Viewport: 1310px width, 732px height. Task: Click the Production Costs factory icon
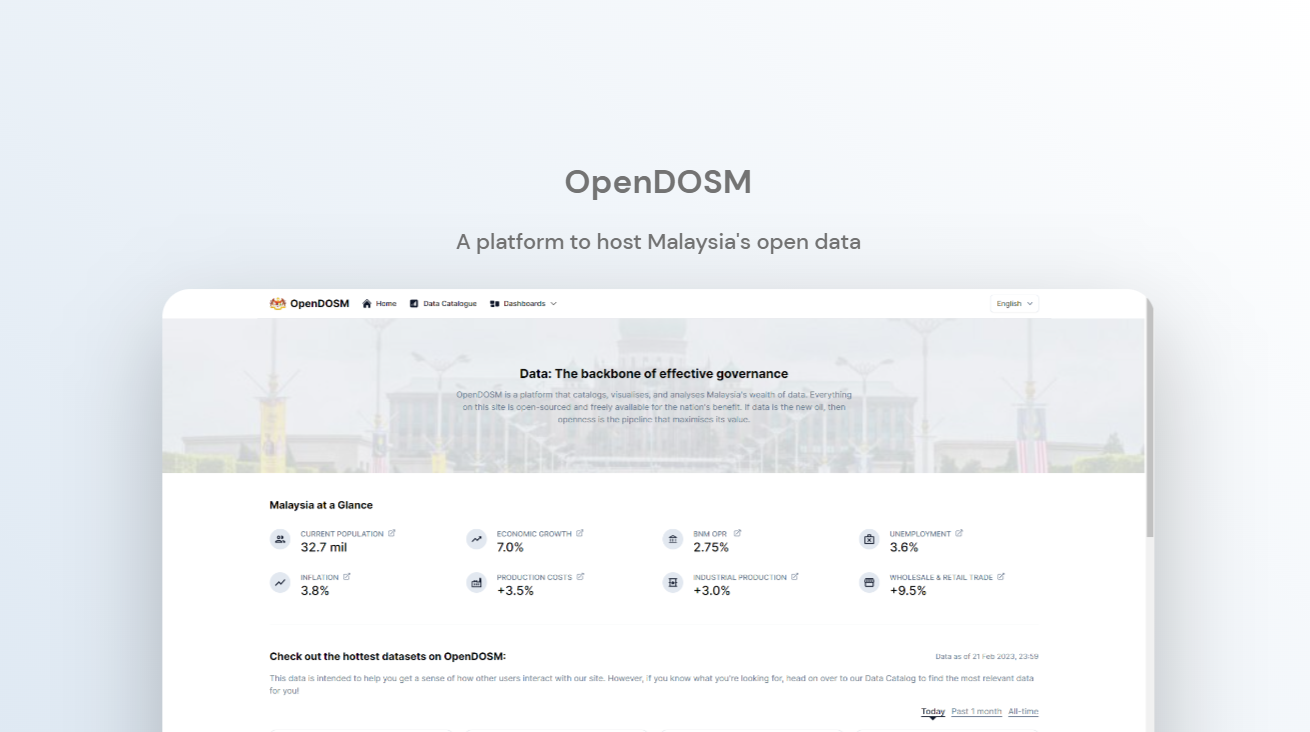point(477,583)
